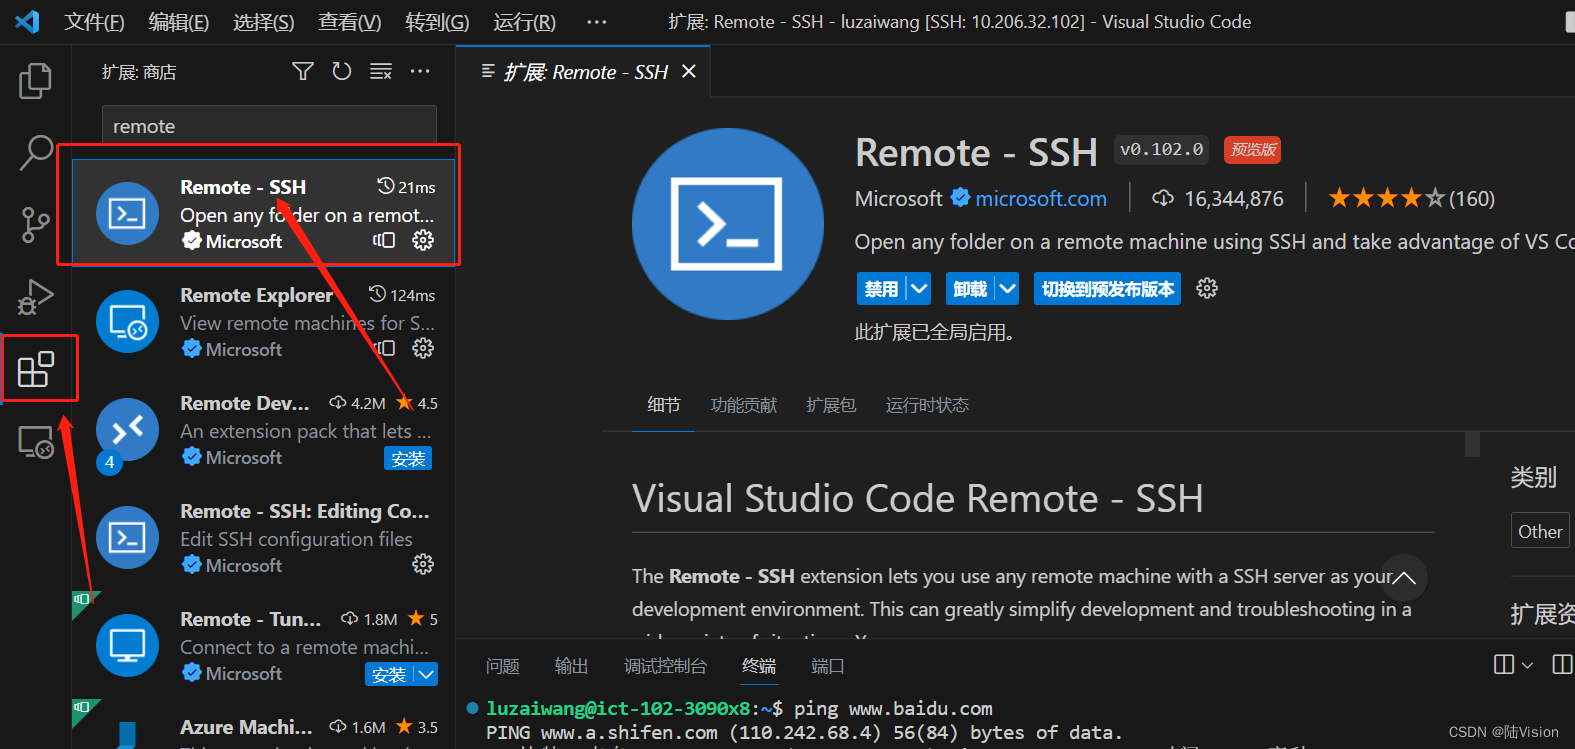Image resolution: width=1575 pixels, height=749 pixels.
Task: Clear extensions search results
Action: pyautogui.click(x=381, y=71)
